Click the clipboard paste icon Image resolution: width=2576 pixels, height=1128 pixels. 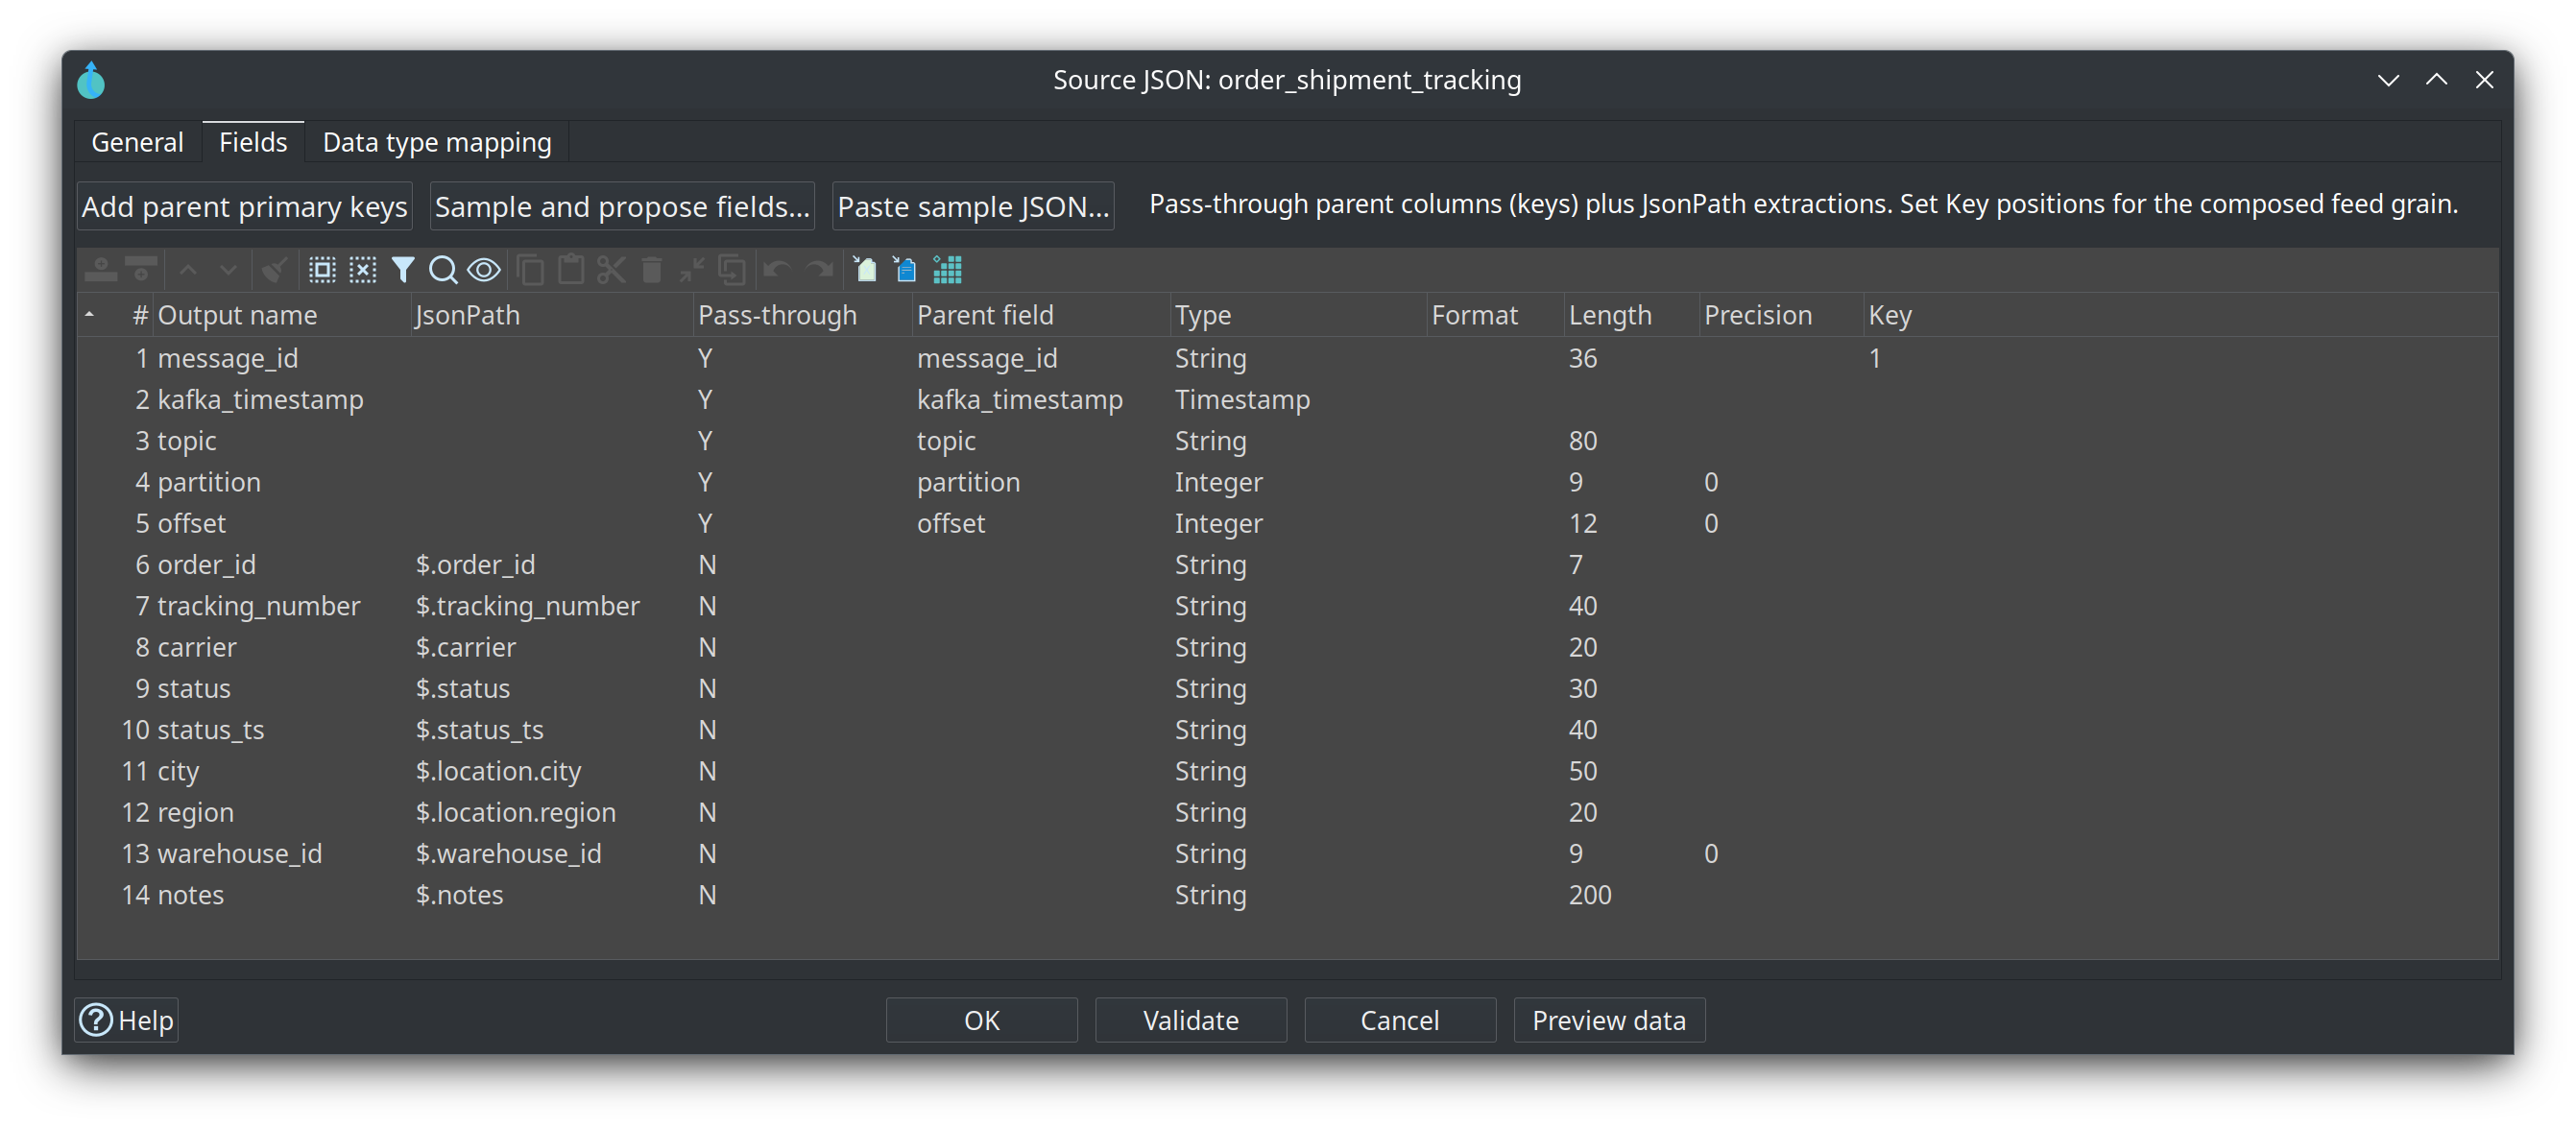(571, 269)
